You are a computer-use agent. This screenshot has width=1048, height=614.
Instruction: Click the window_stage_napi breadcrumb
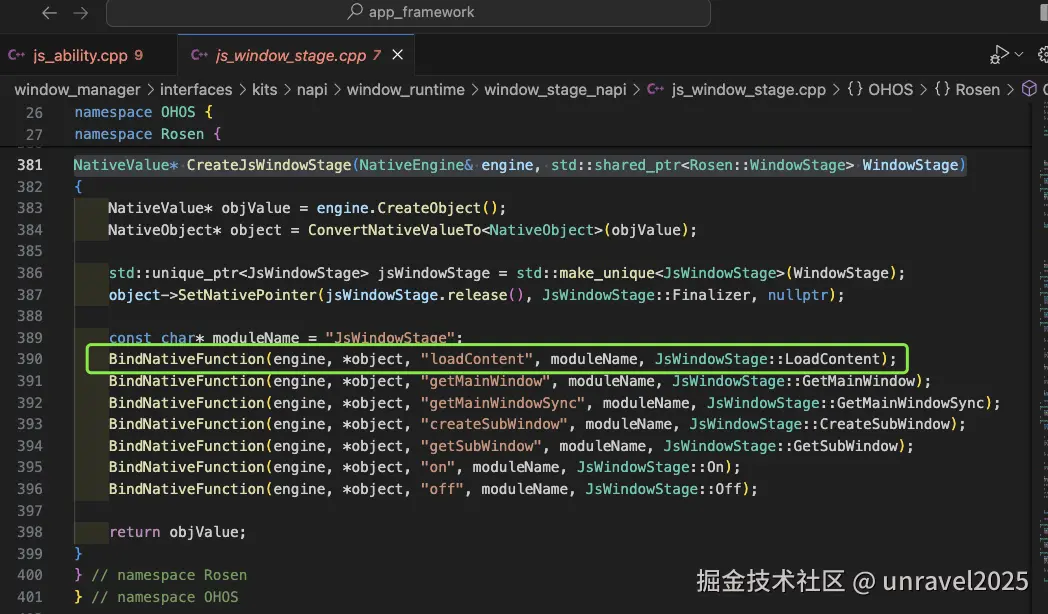(x=555, y=90)
